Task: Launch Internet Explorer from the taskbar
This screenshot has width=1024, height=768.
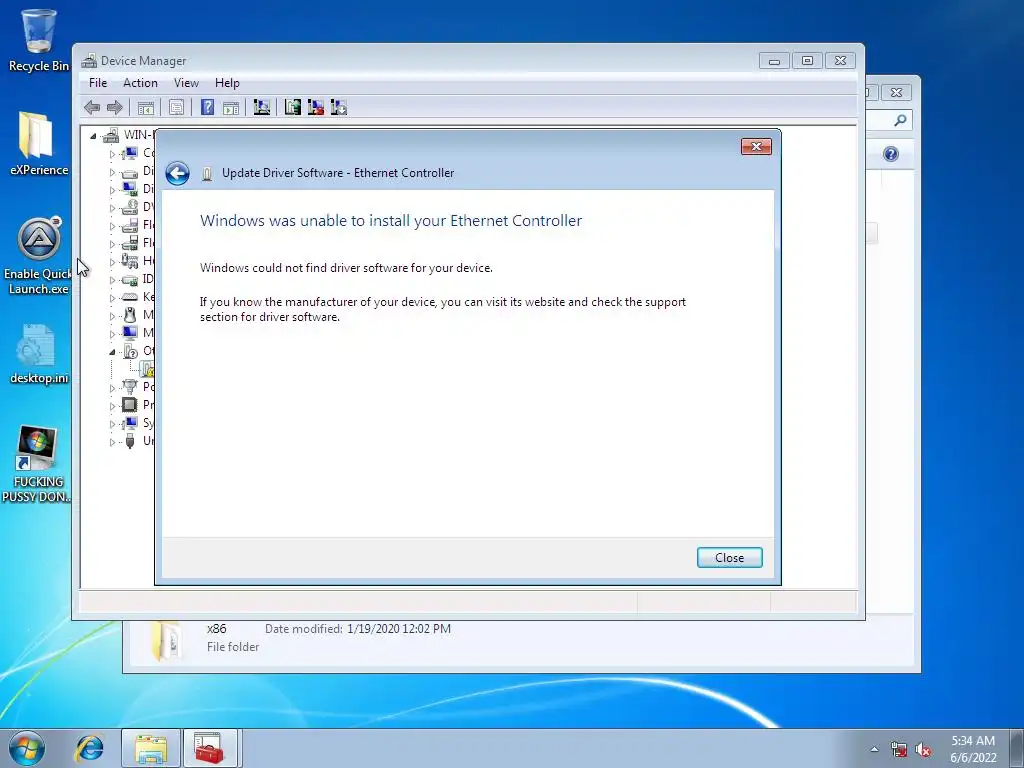Action: 89,748
